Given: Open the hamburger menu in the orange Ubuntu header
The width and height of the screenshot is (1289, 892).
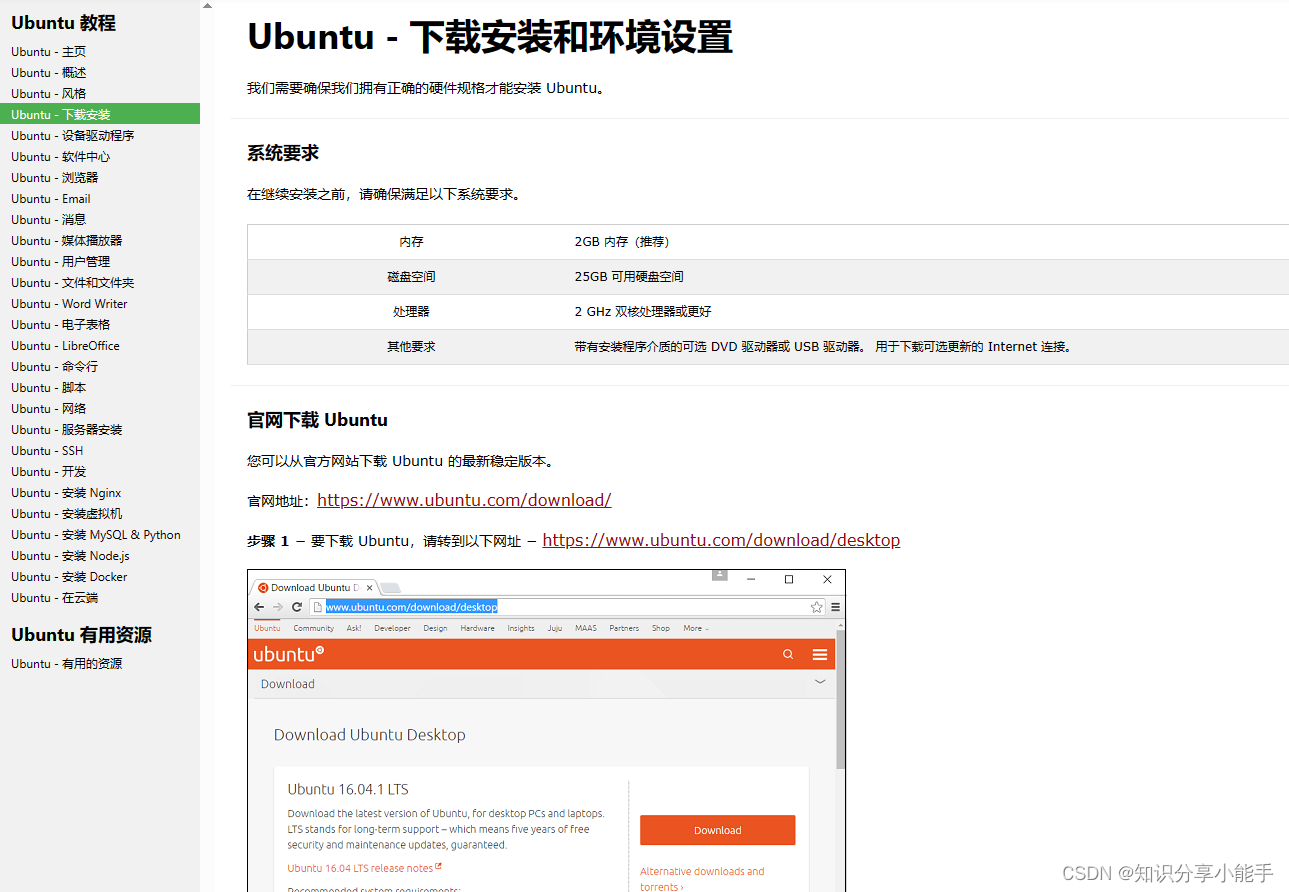Looking at the screenshot, I should [820, 654].
